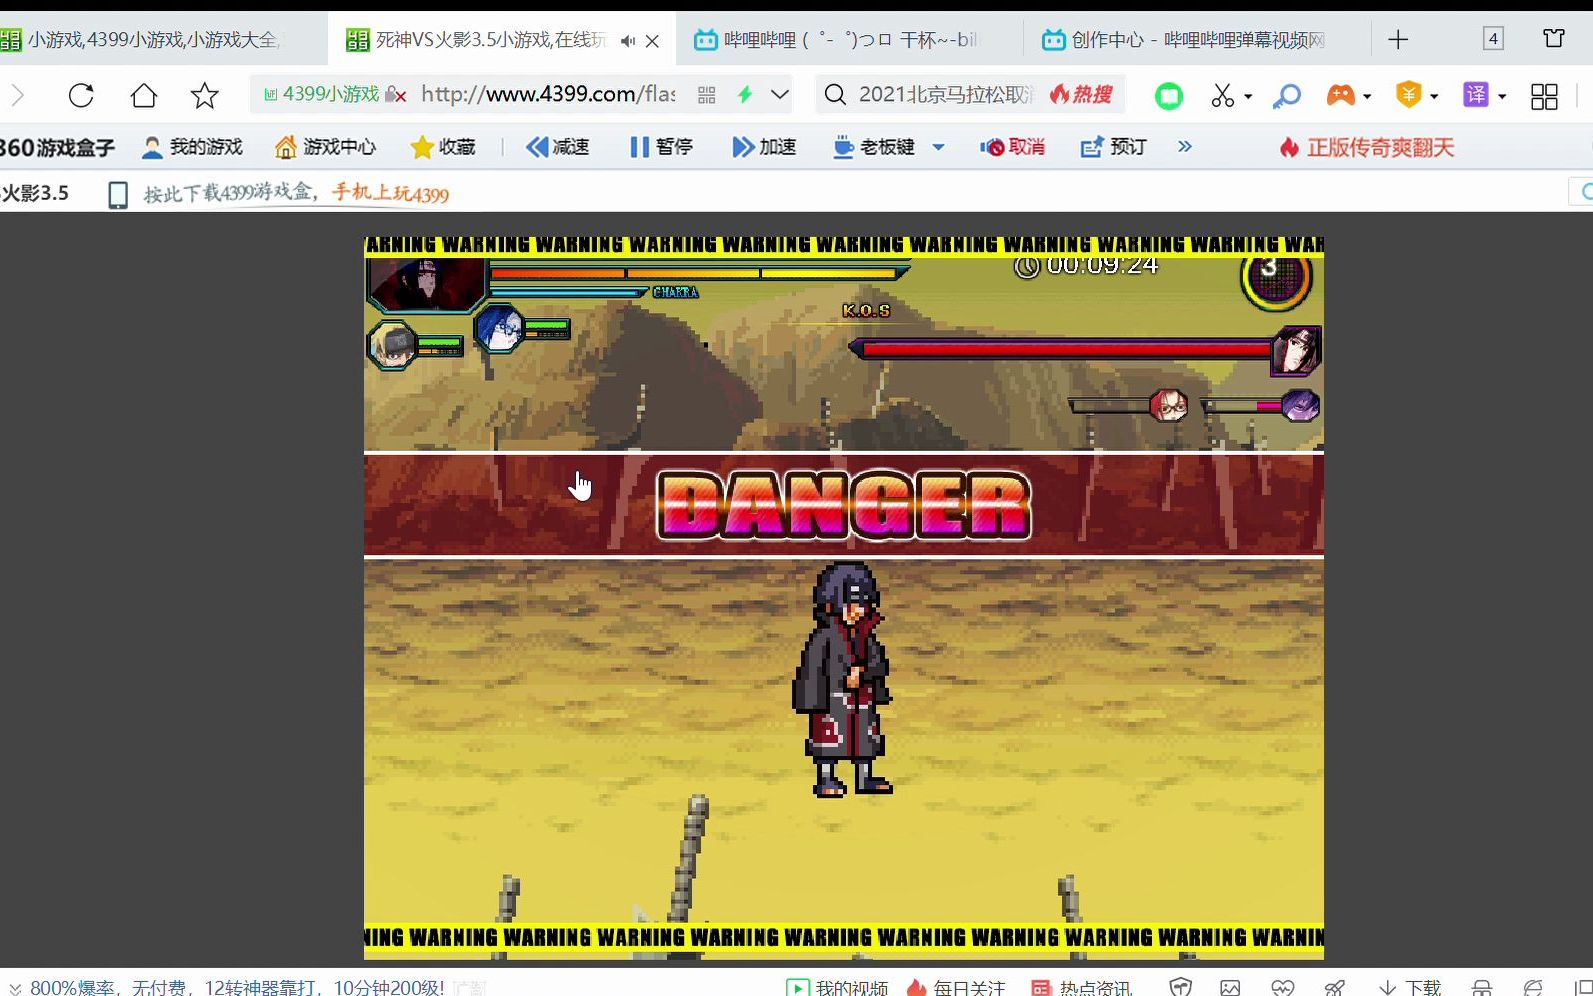Screen dimensions: 1593x996
Task: Open 热点资讯 in the status bar
Action: (x=1081, y=988)
